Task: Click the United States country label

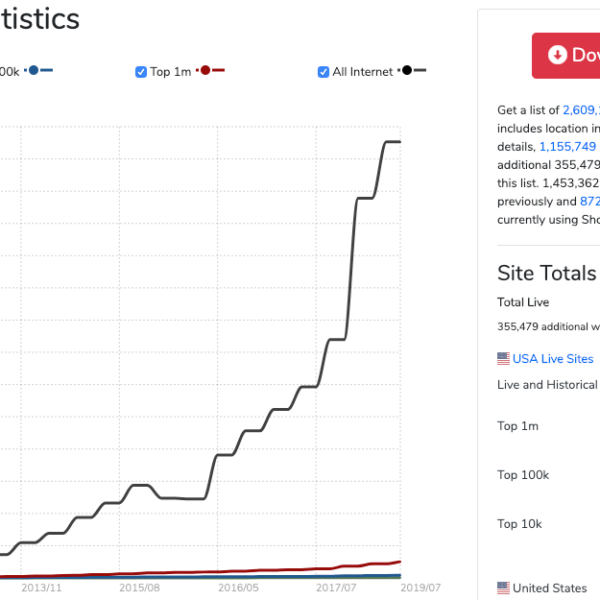Action: [x=551, y=588]
